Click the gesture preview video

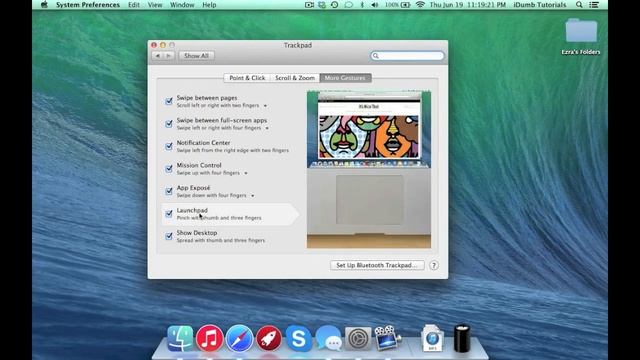369,169
